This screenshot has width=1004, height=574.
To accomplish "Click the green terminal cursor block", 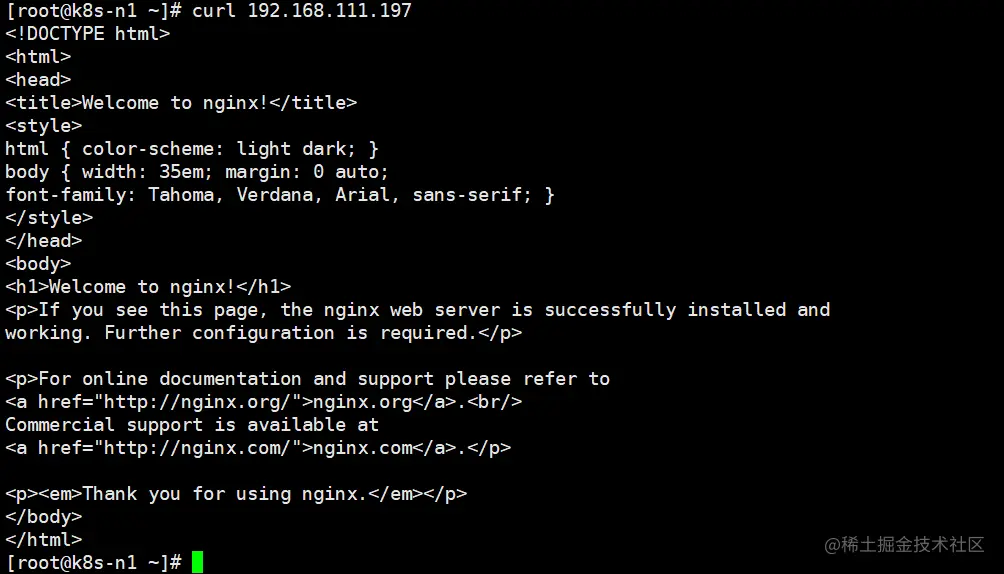I will point(197,562).
